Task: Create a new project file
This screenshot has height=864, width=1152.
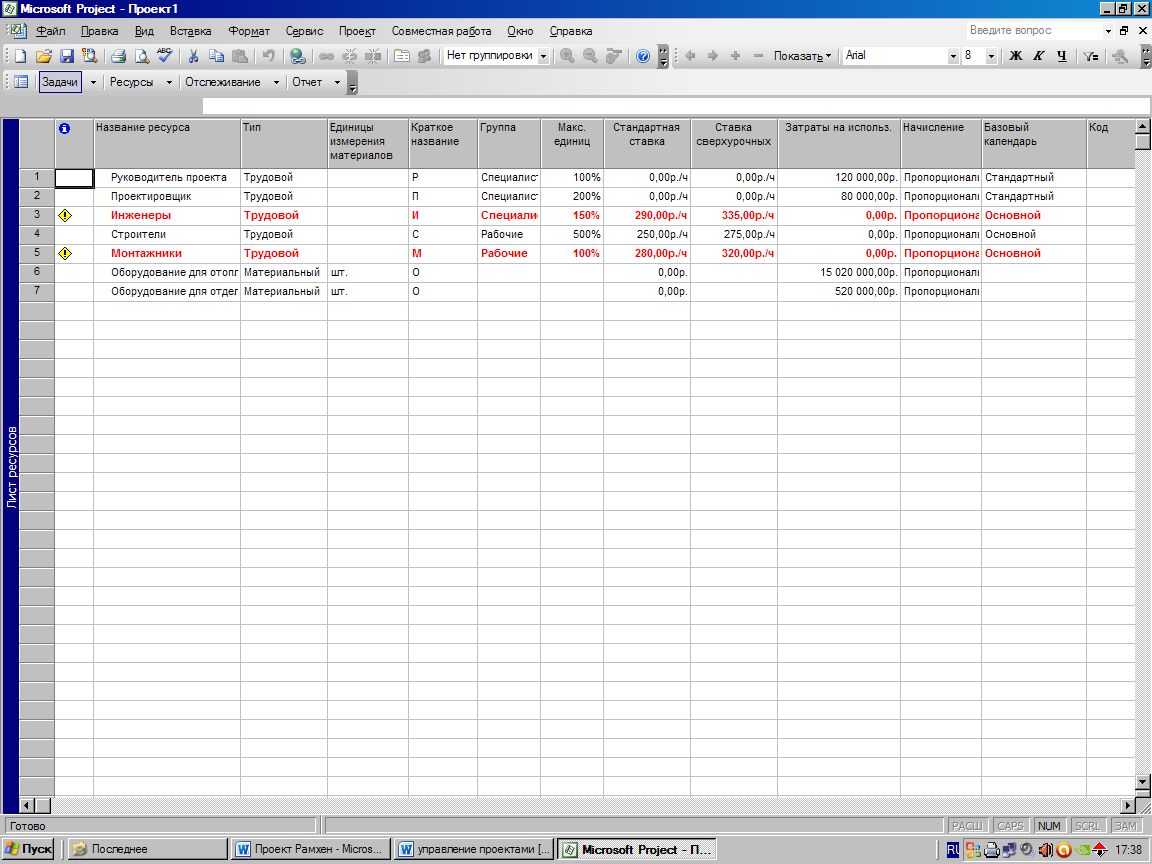Action: [x=21, y=56]
